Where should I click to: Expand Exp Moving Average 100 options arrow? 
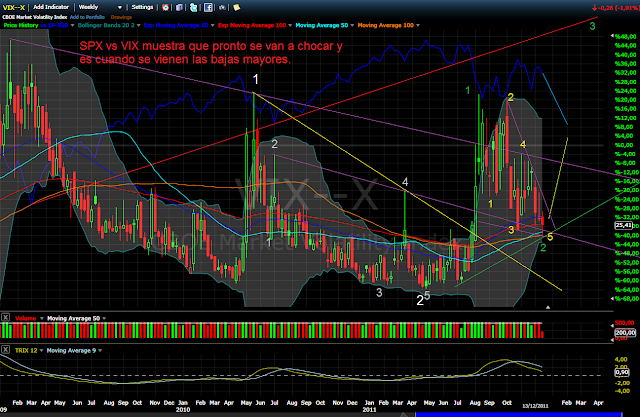click(x=290, y=25)
